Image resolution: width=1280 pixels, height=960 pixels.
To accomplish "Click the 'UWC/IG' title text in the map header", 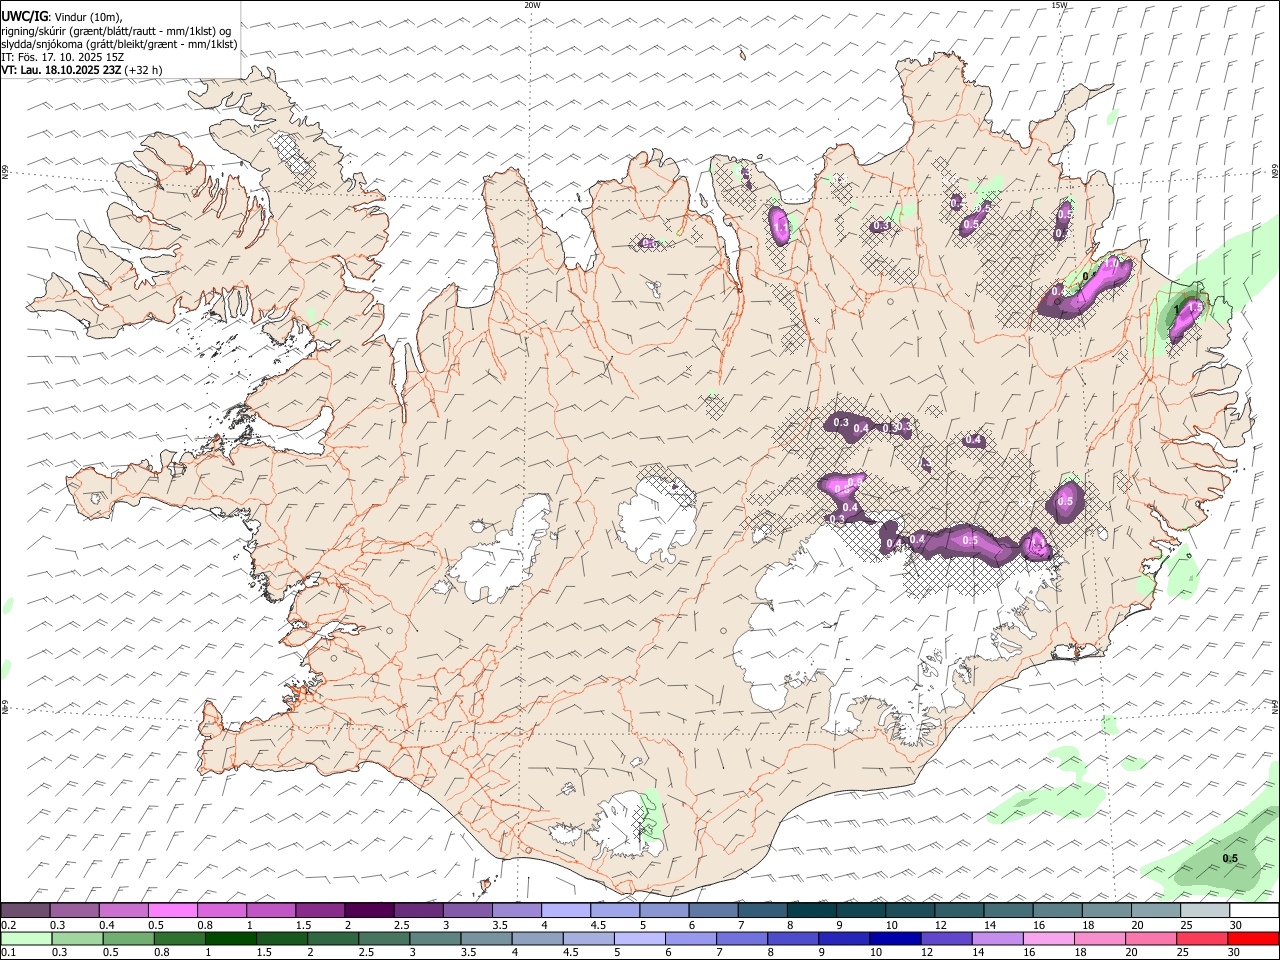I will [24, 17].
